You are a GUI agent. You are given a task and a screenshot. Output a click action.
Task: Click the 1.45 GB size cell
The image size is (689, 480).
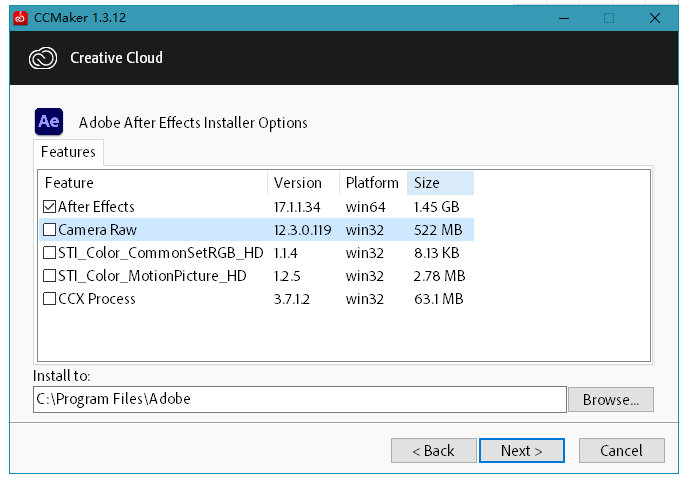437,207
